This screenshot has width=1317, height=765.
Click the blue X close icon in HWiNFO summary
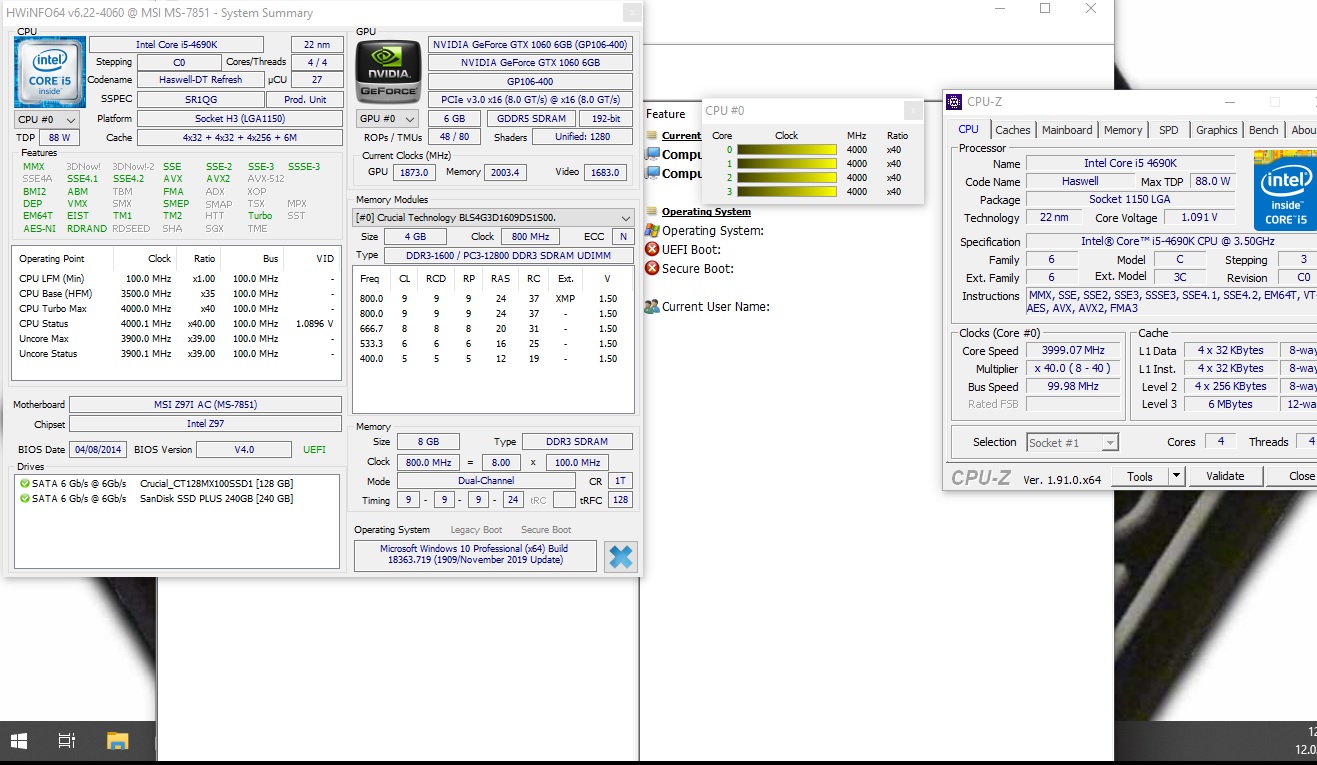click(x=621, y=556)
